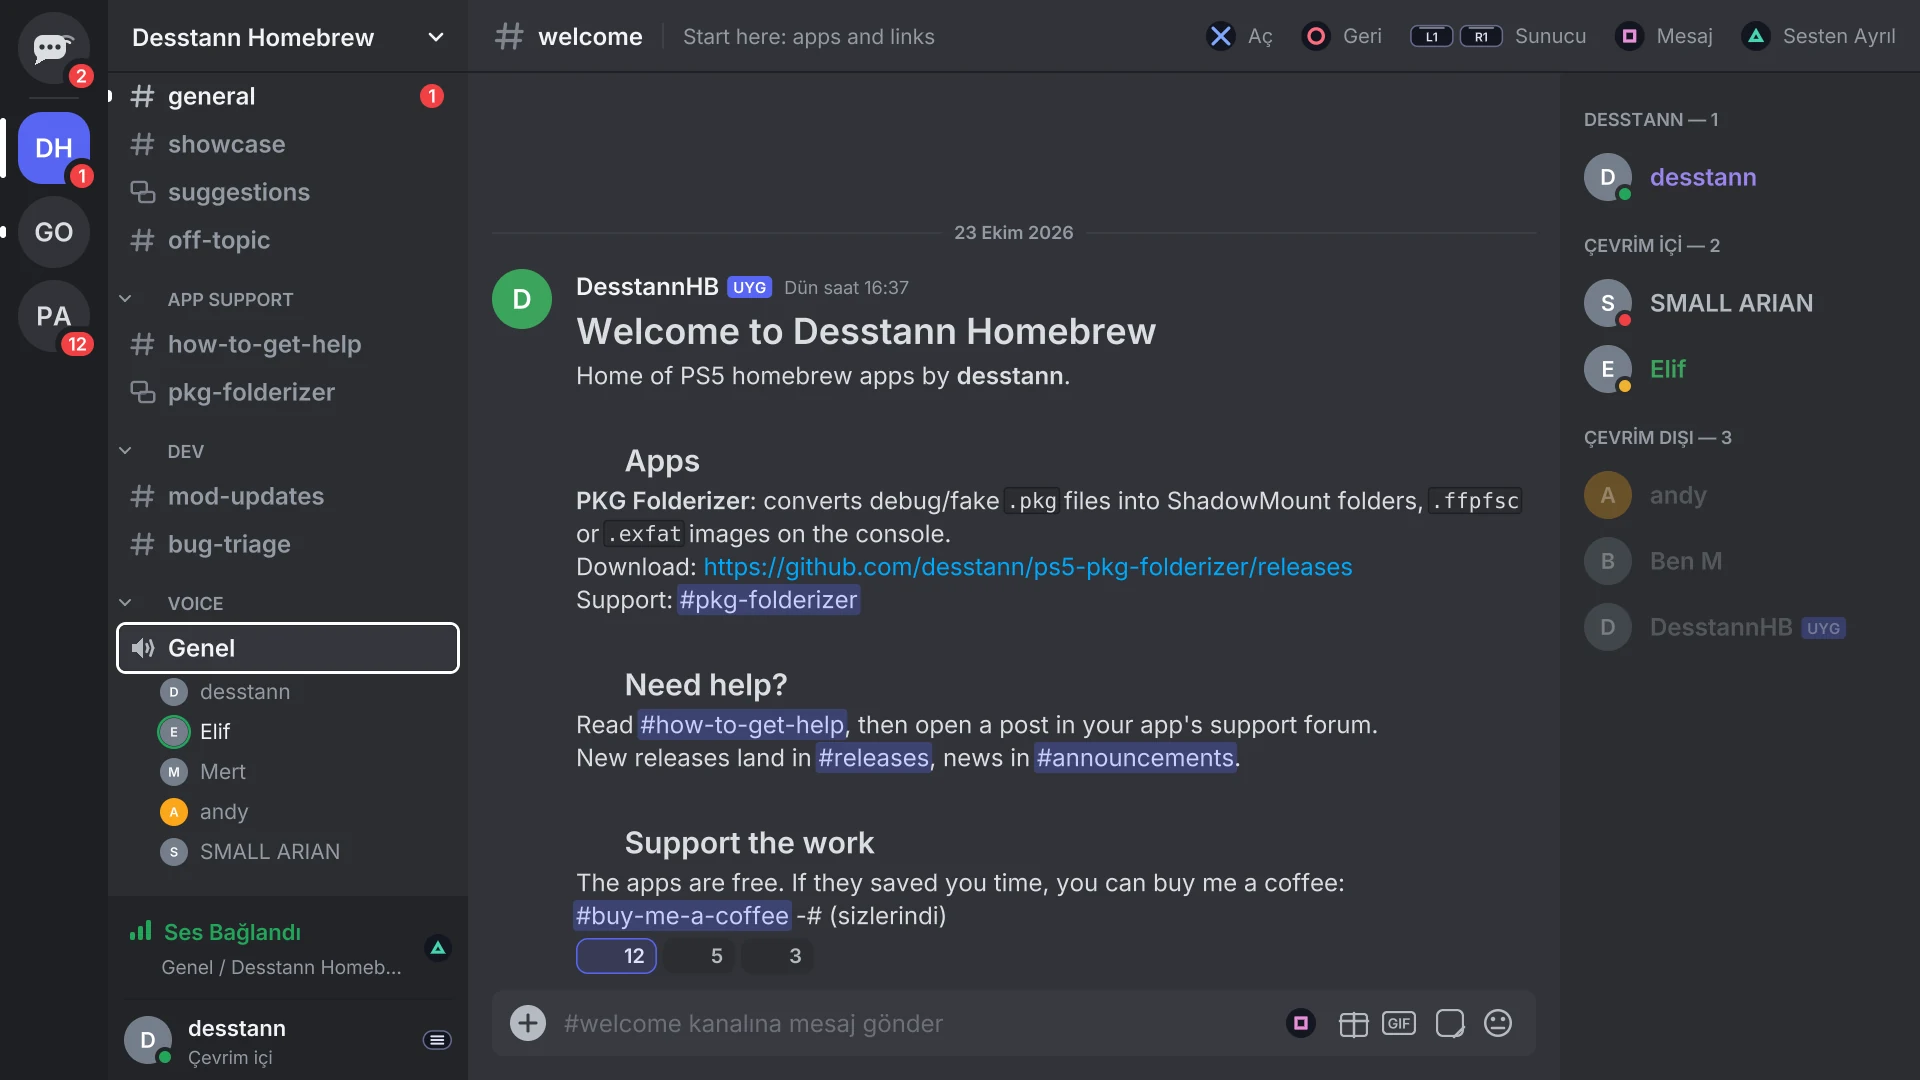Open the GIF picker
Screen dimensions: 1920x1080
coord(1399,1023)
